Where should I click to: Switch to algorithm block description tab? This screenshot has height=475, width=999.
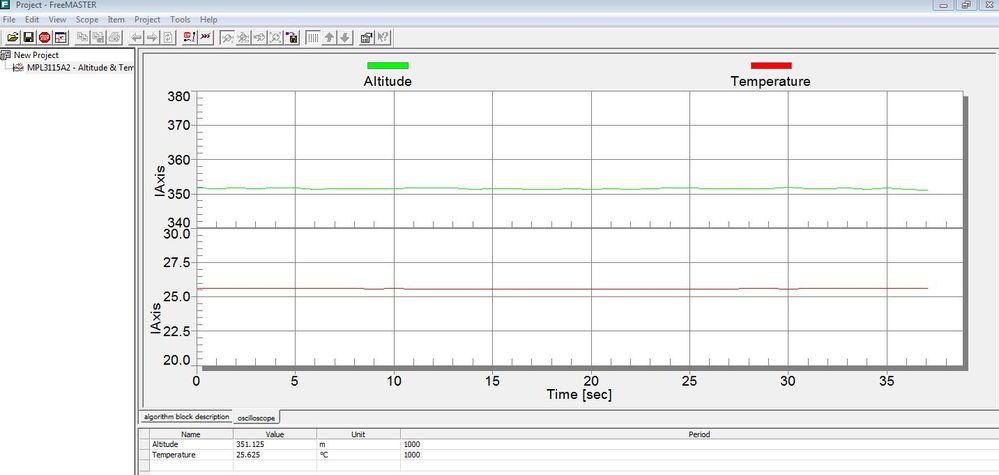point(186,416)
